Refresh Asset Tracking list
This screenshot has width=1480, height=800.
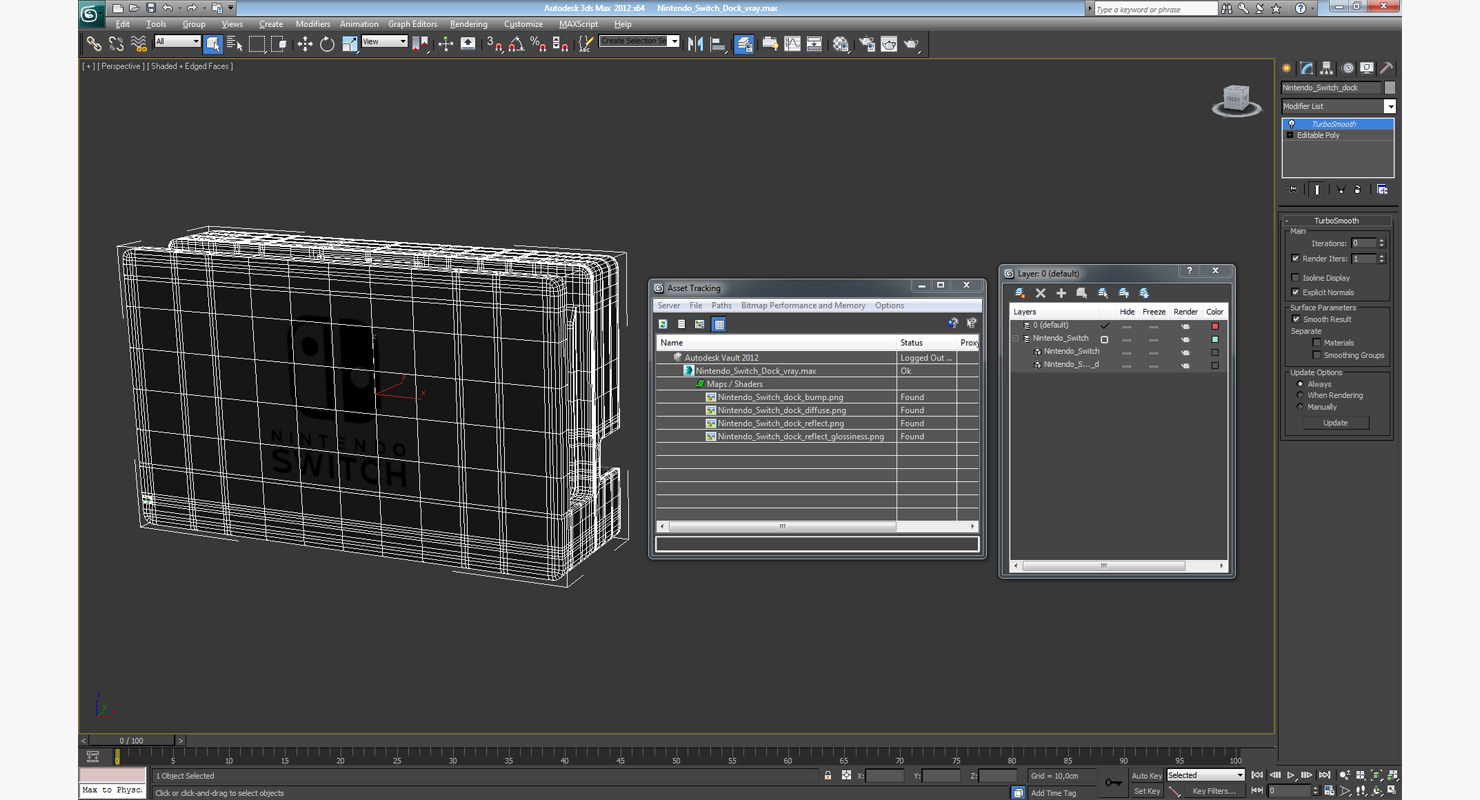(663, 324)
